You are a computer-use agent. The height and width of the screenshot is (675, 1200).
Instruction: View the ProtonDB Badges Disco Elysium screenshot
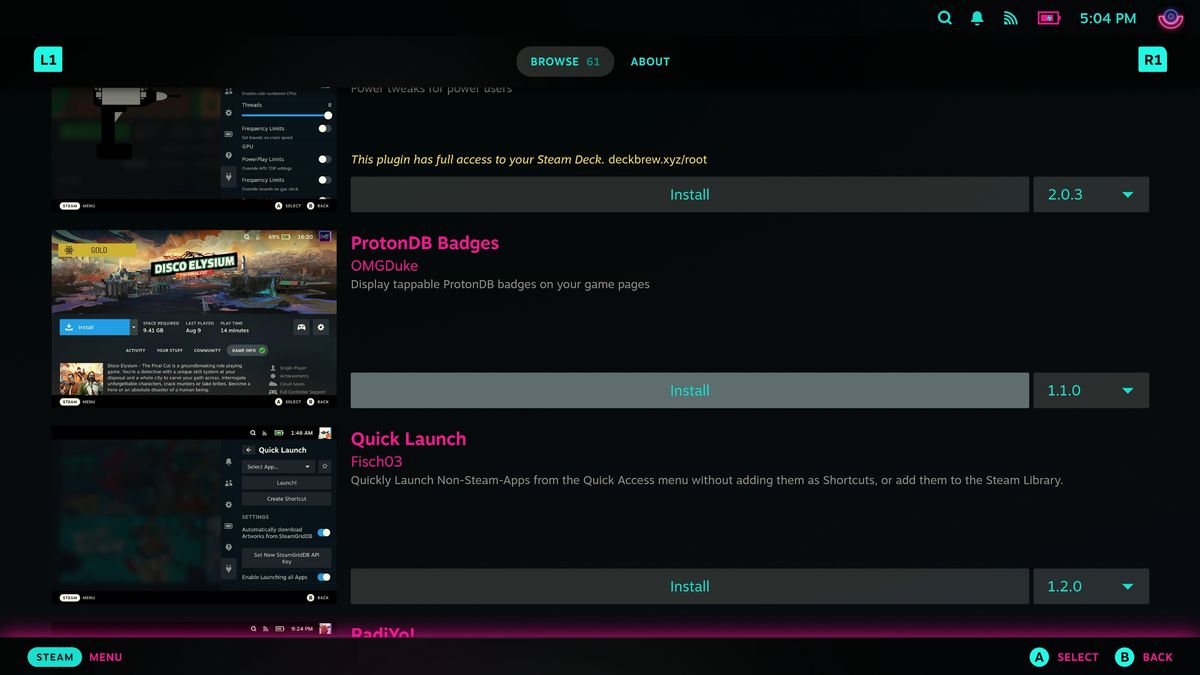(x=195, y=319)
